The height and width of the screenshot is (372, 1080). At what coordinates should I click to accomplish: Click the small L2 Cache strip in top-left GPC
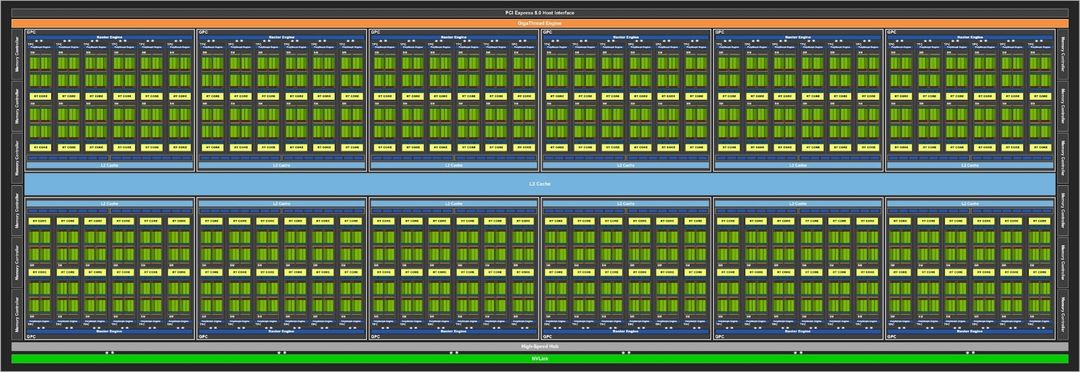[x=110, y=165]
